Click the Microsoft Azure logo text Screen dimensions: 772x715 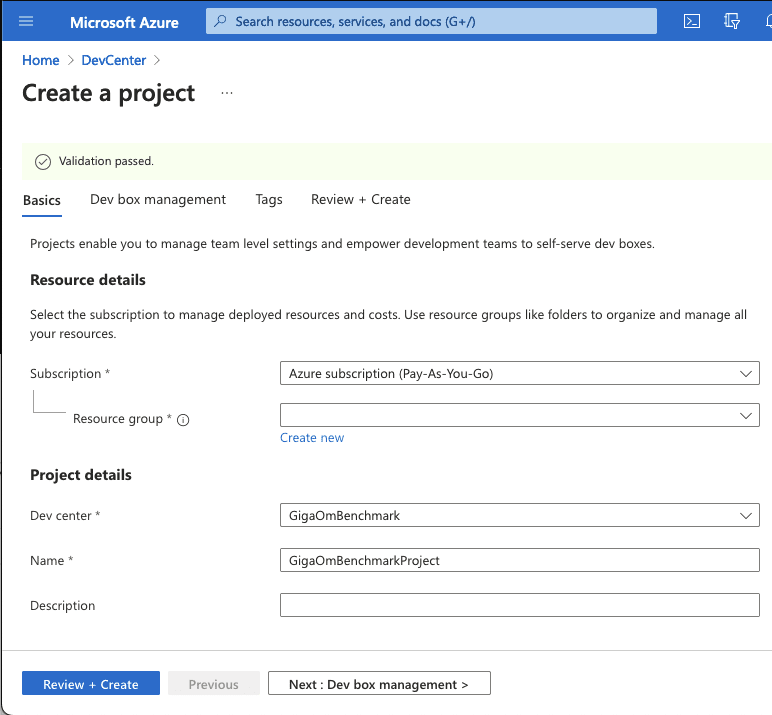point(124,22)
